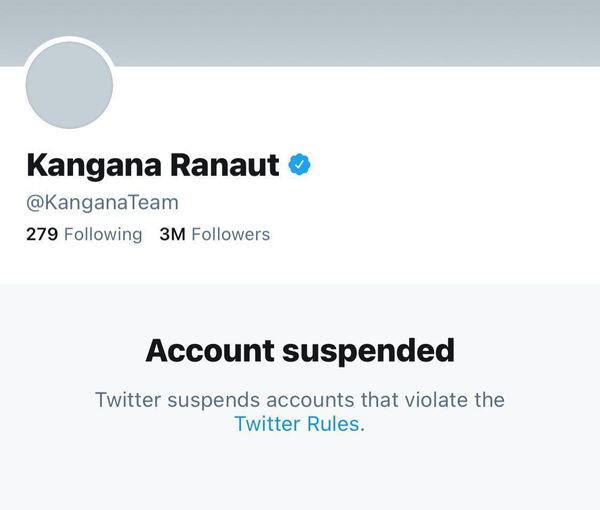This screenshot has height=510, width=600.
Task: Click the word 'violate' in the notice
Action: tap(437, 400)
